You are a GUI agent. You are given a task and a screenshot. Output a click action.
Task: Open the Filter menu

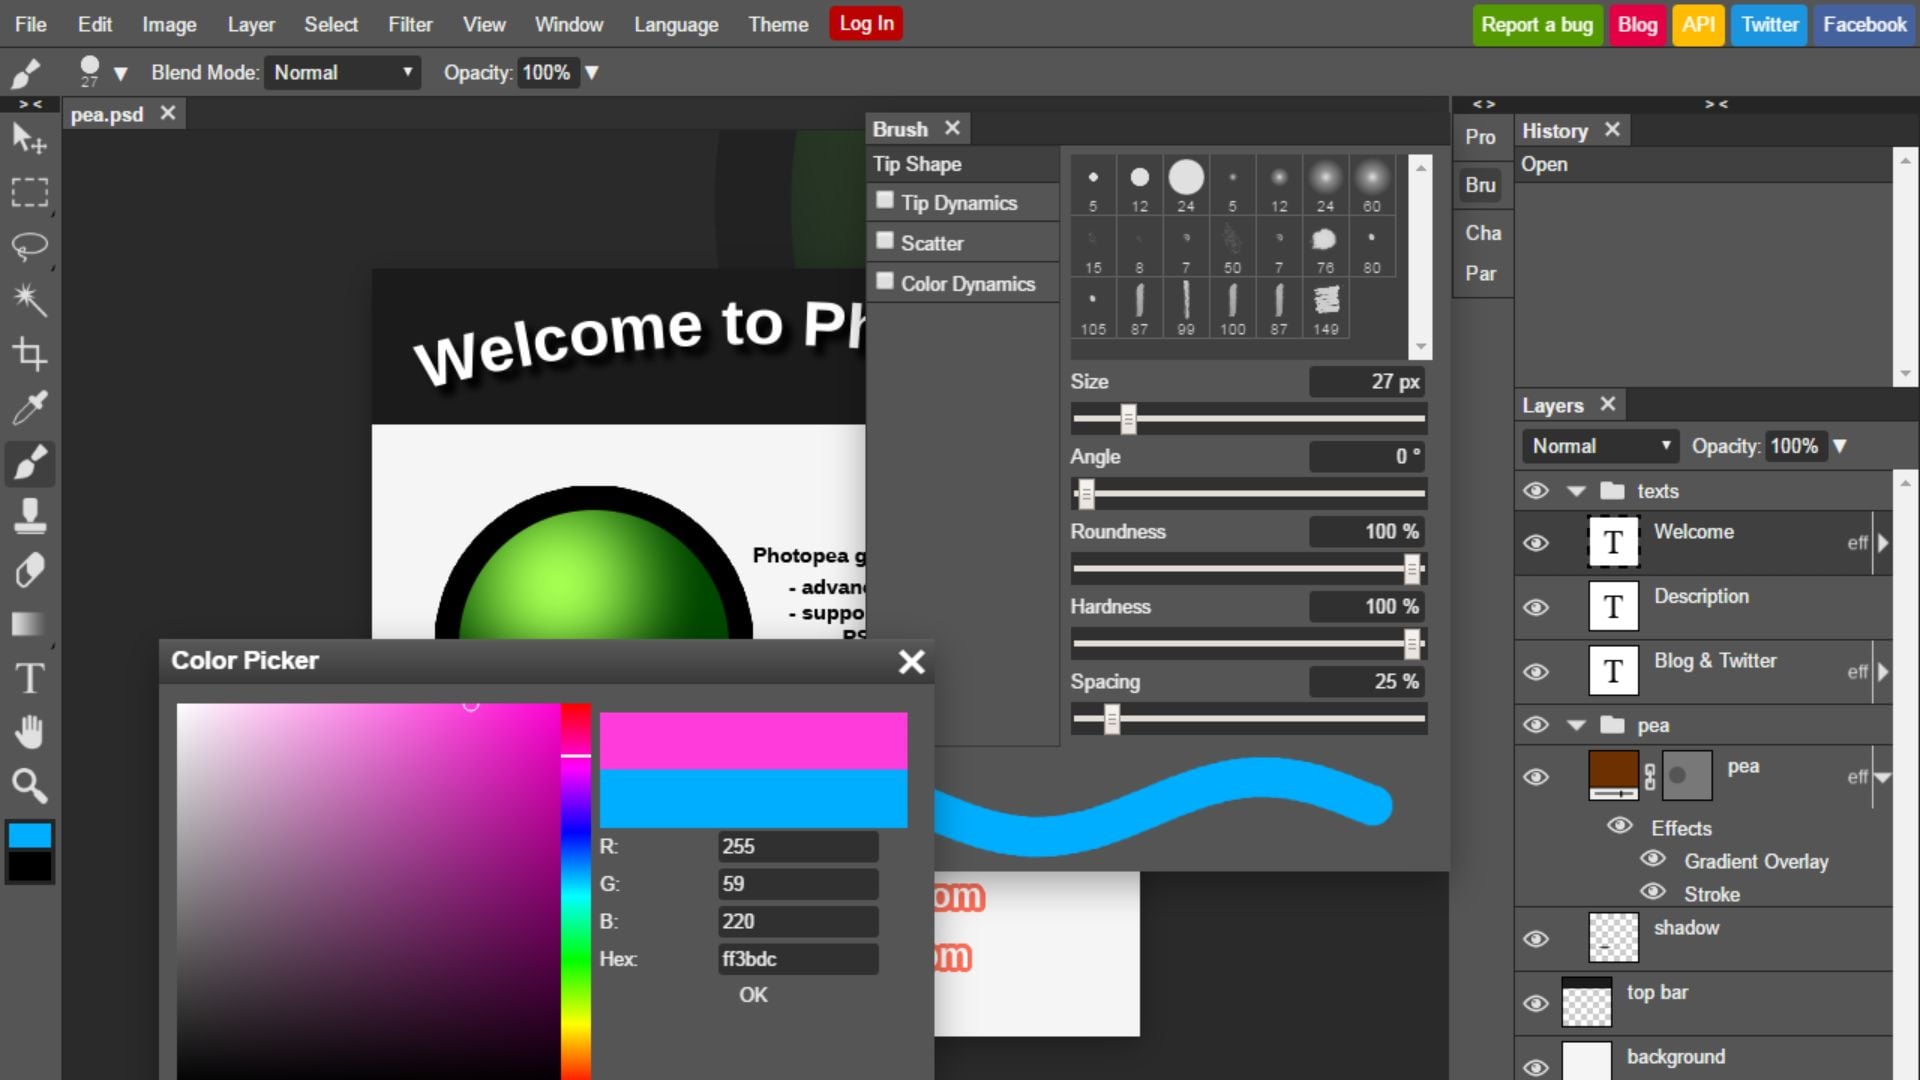click(410, 24)
